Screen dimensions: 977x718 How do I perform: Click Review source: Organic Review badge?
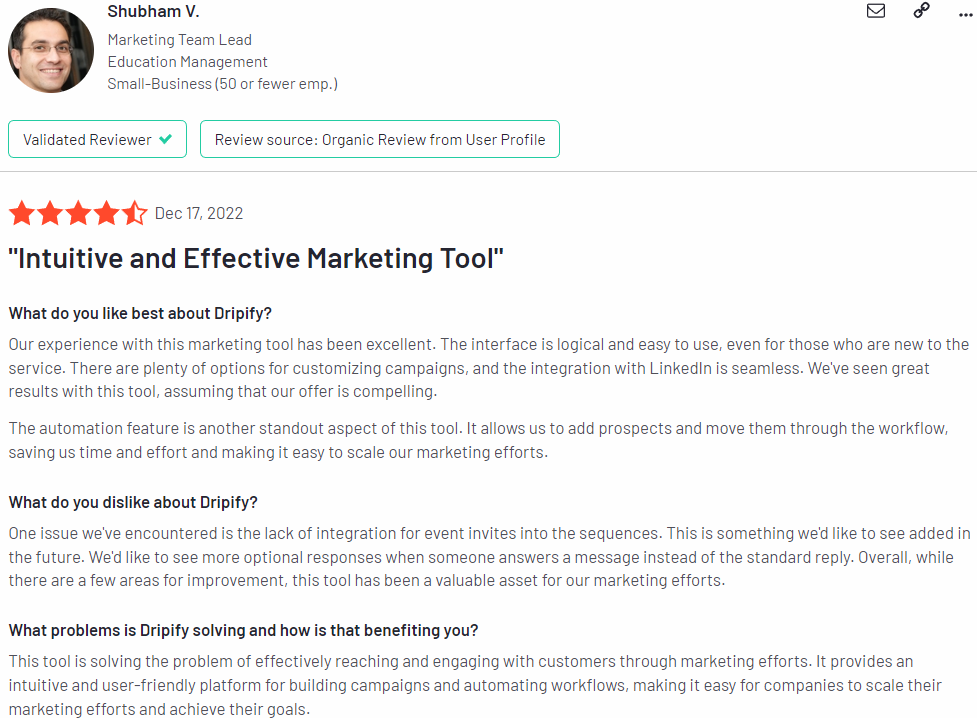tap(379, 139)
